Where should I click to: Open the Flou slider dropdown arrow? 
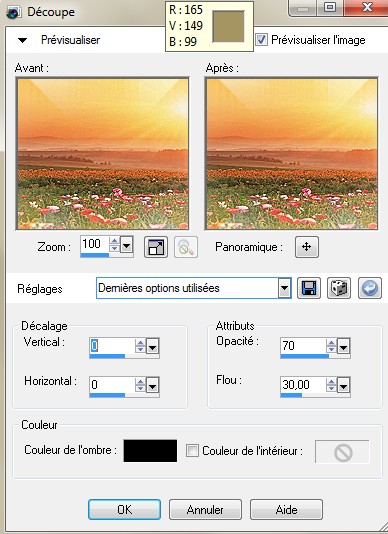[x=344, y=386]
